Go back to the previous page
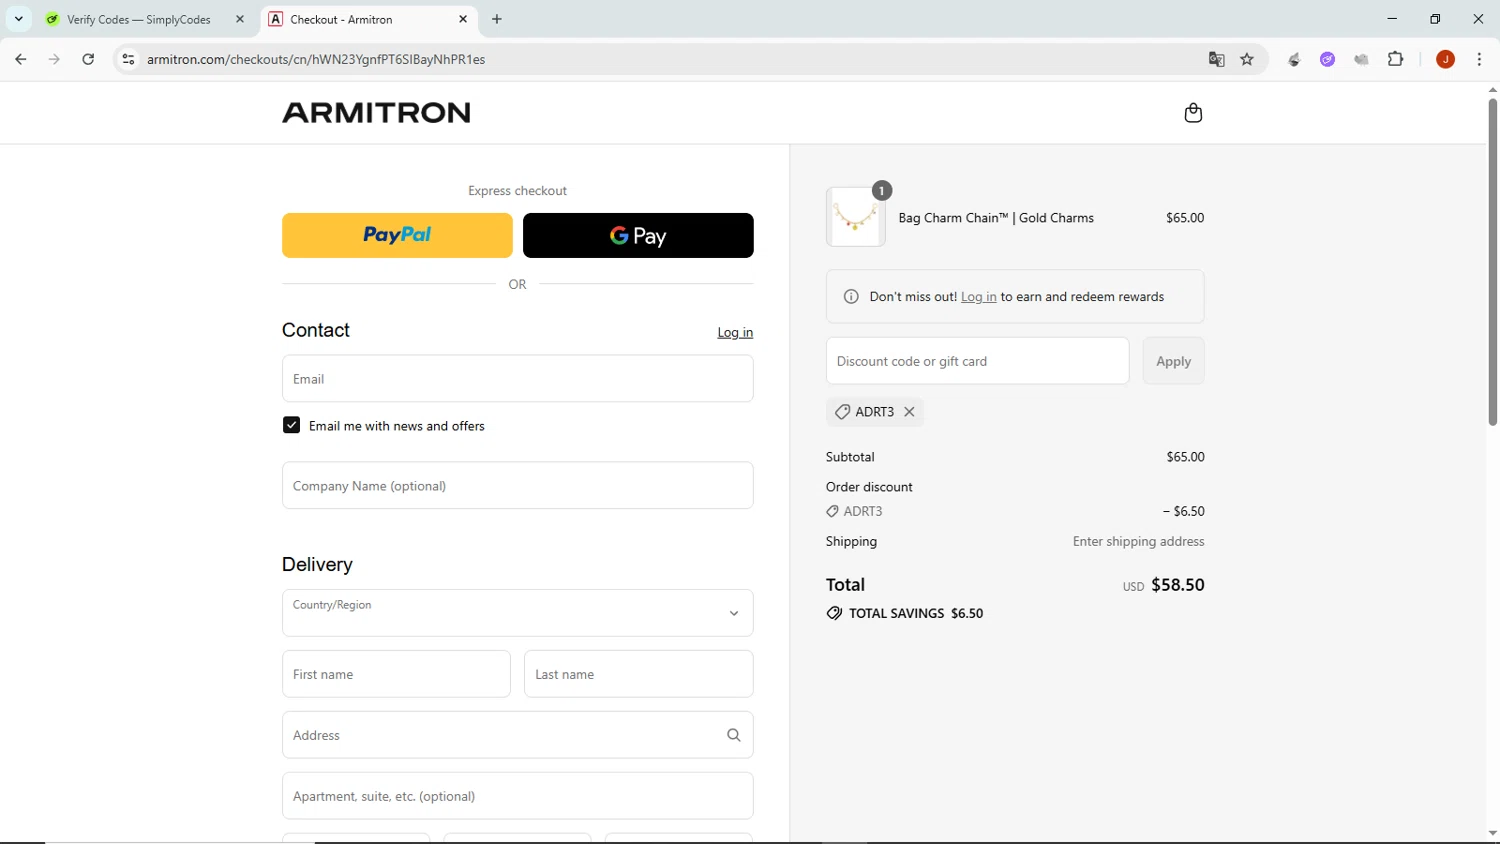 pyautogui.click(x=21, y=60)
